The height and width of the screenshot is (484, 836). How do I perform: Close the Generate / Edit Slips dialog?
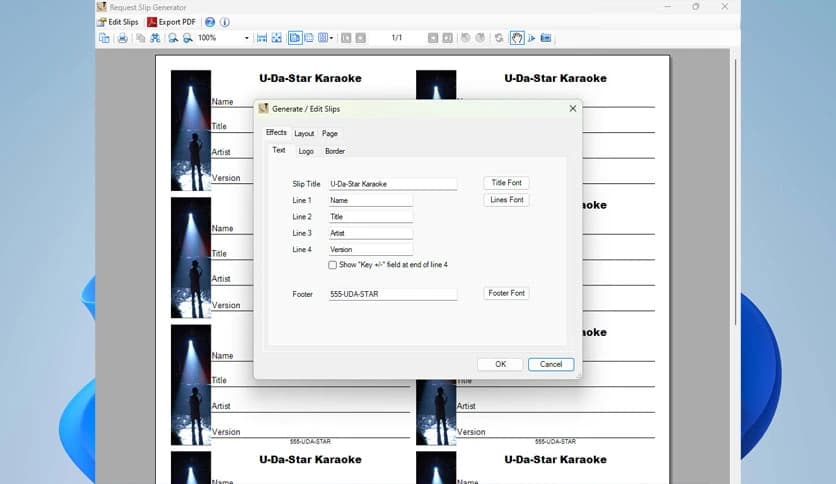573,108
